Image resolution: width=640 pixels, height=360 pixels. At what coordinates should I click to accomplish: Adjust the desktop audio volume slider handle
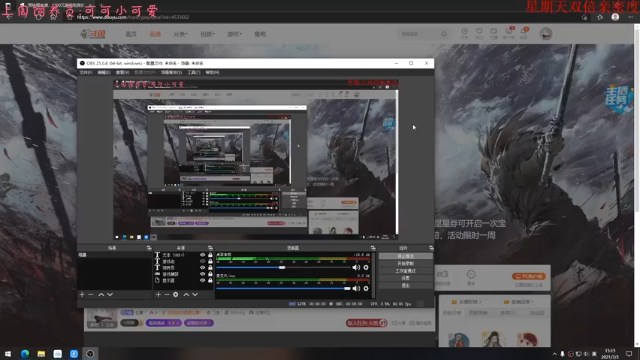point(282,267)
